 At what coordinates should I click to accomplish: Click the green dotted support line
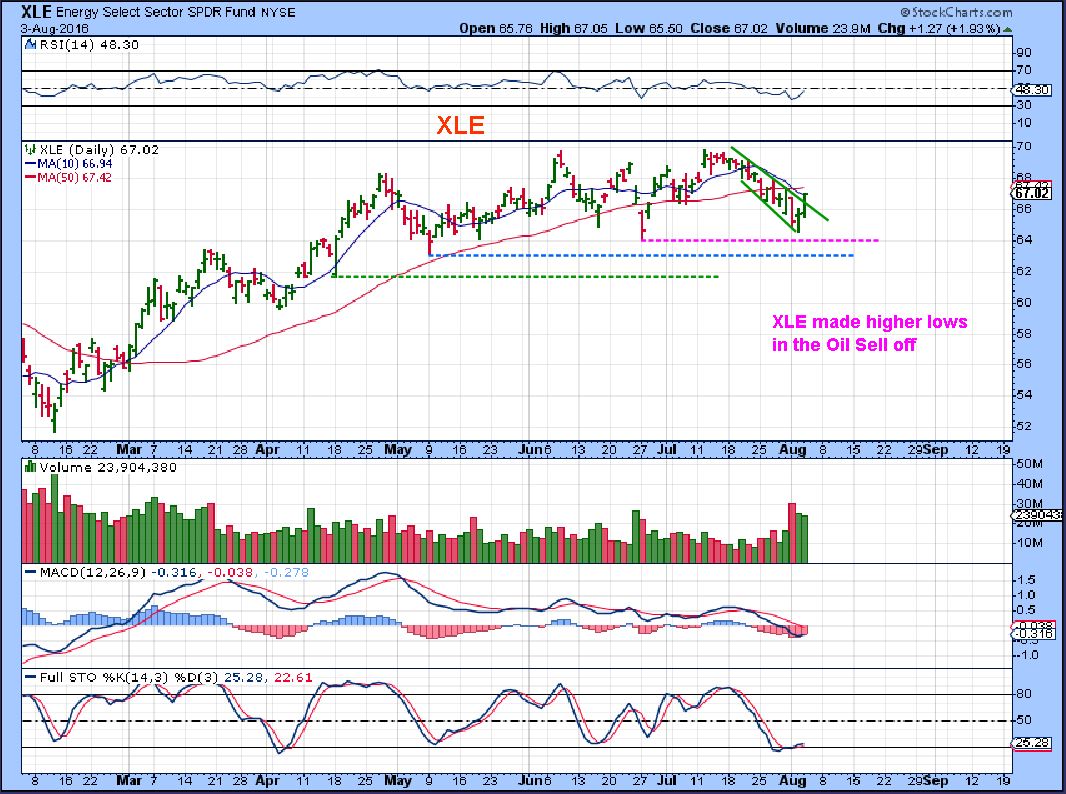[526, 277]
